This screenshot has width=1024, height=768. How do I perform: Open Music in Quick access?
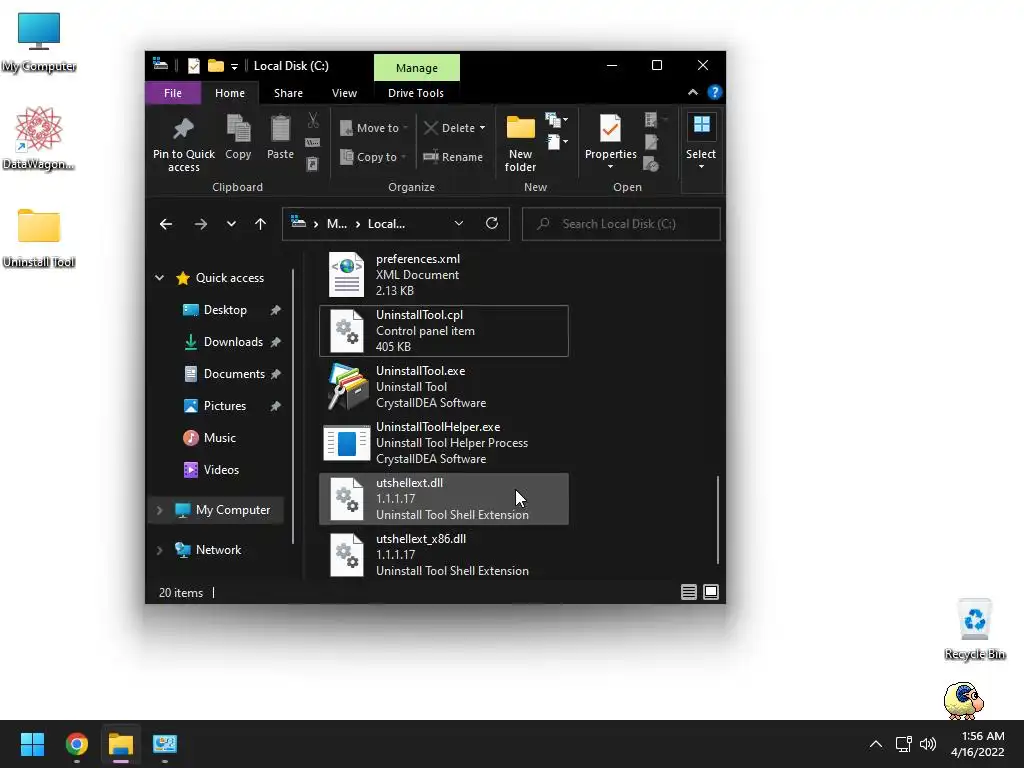point(219,438)
